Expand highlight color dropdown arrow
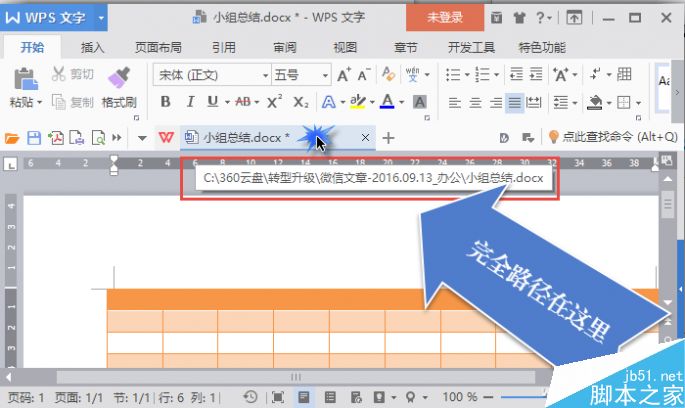The height and width of the screenshot is (408, 685). pyautogui.click(x=372, y=102)
